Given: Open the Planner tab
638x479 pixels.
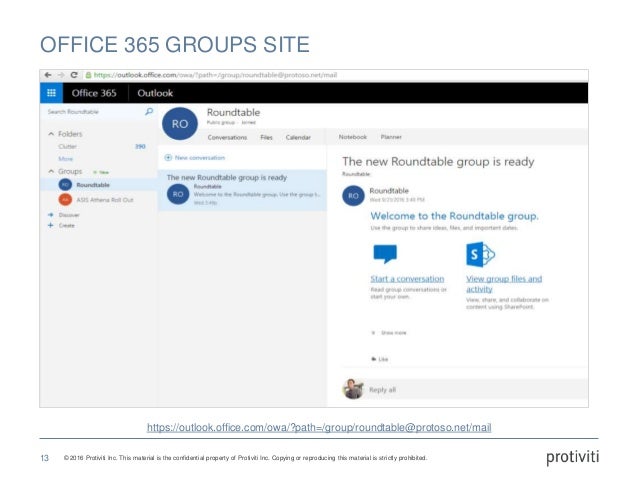Looking at the screenshot, I should click(x=391, y=137).
